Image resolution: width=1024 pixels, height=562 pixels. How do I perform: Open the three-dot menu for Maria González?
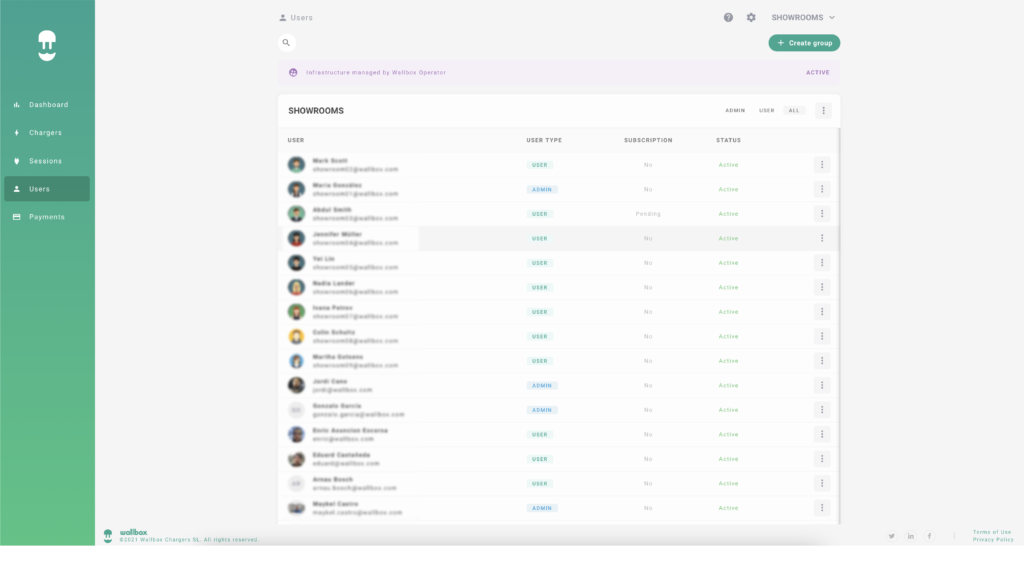click(x=822, y=189)
